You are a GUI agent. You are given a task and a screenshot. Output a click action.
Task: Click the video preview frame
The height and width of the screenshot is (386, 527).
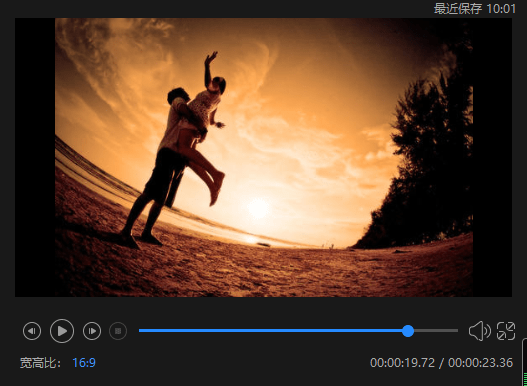click(264, 157)
